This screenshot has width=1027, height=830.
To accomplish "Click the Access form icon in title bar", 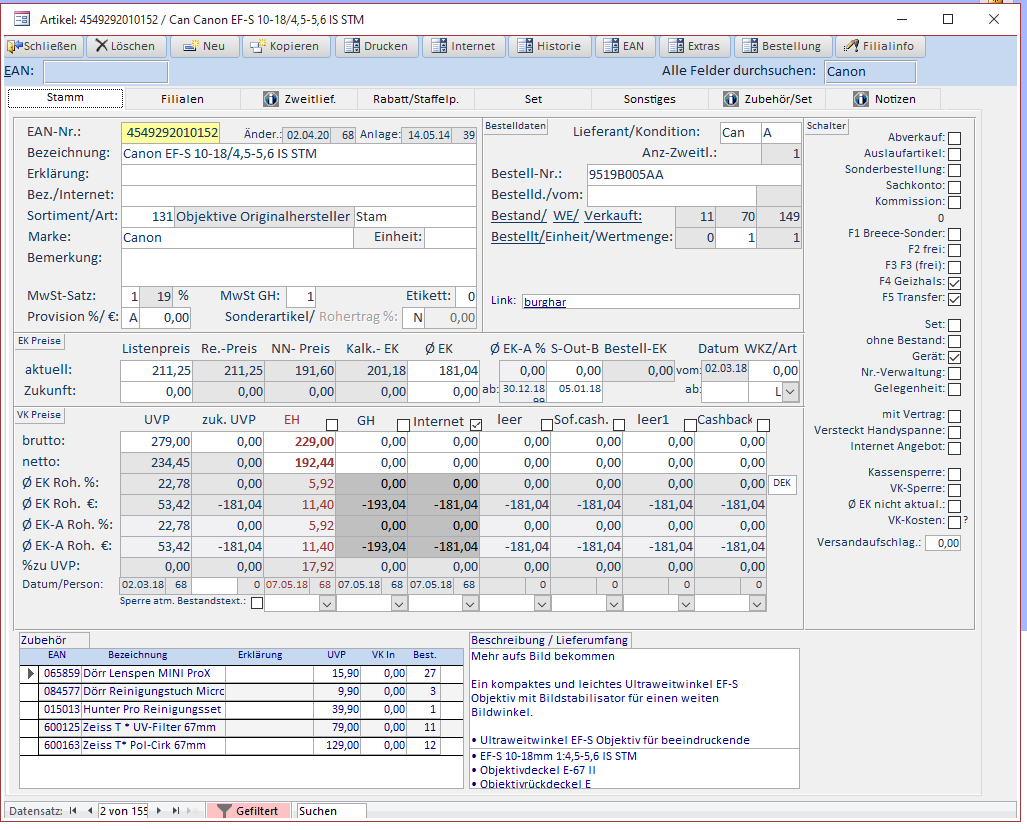I will [x=22, y=19].
